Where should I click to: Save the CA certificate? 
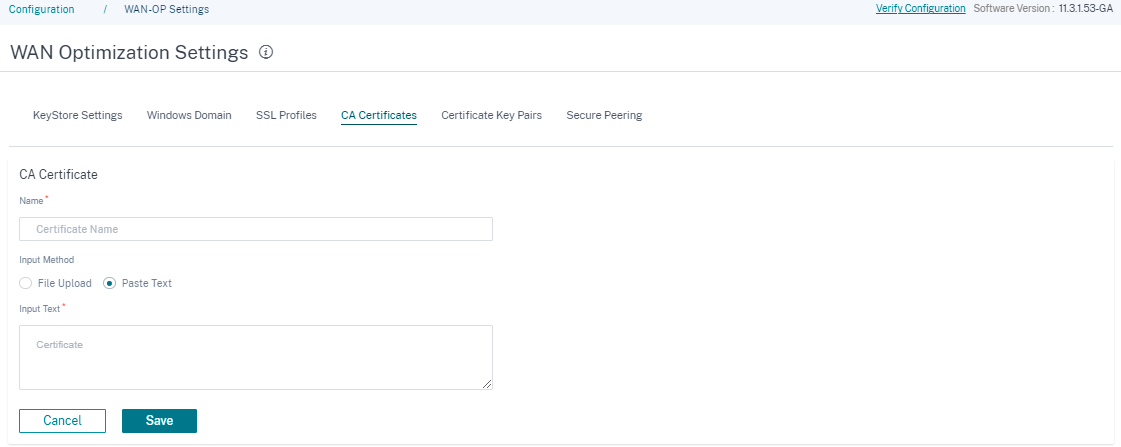159,421
